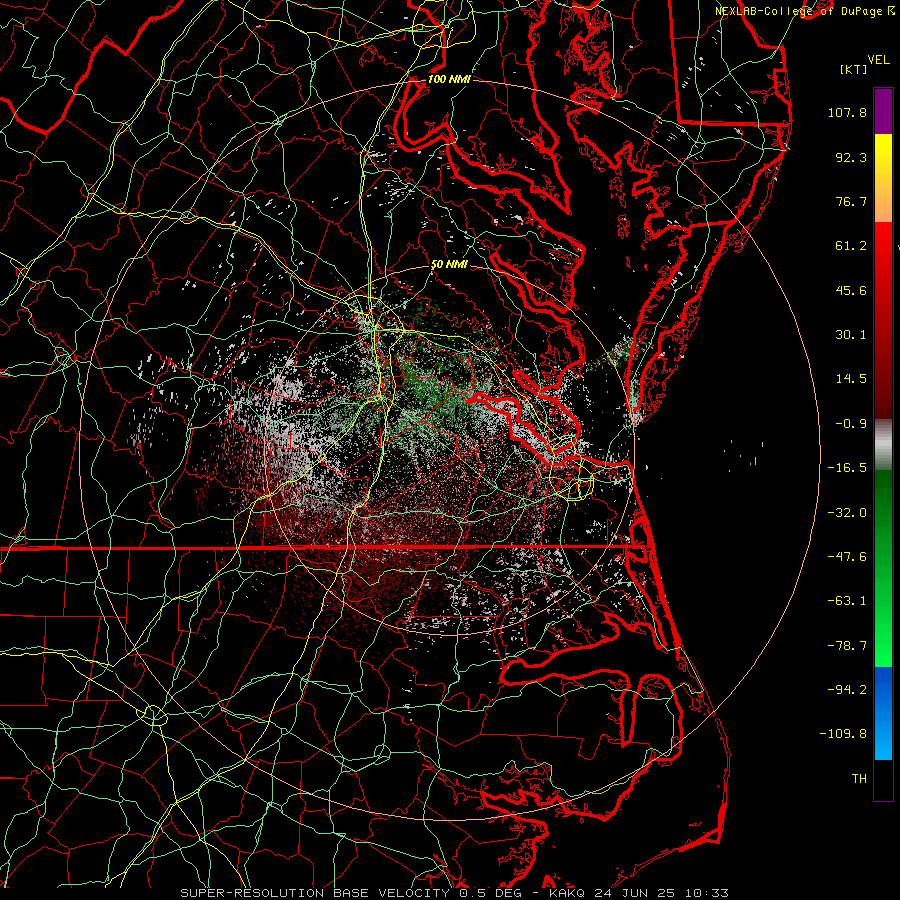Click the 92.3 velocity scale value
900x900 pixels.
click(x=851, y=157)
